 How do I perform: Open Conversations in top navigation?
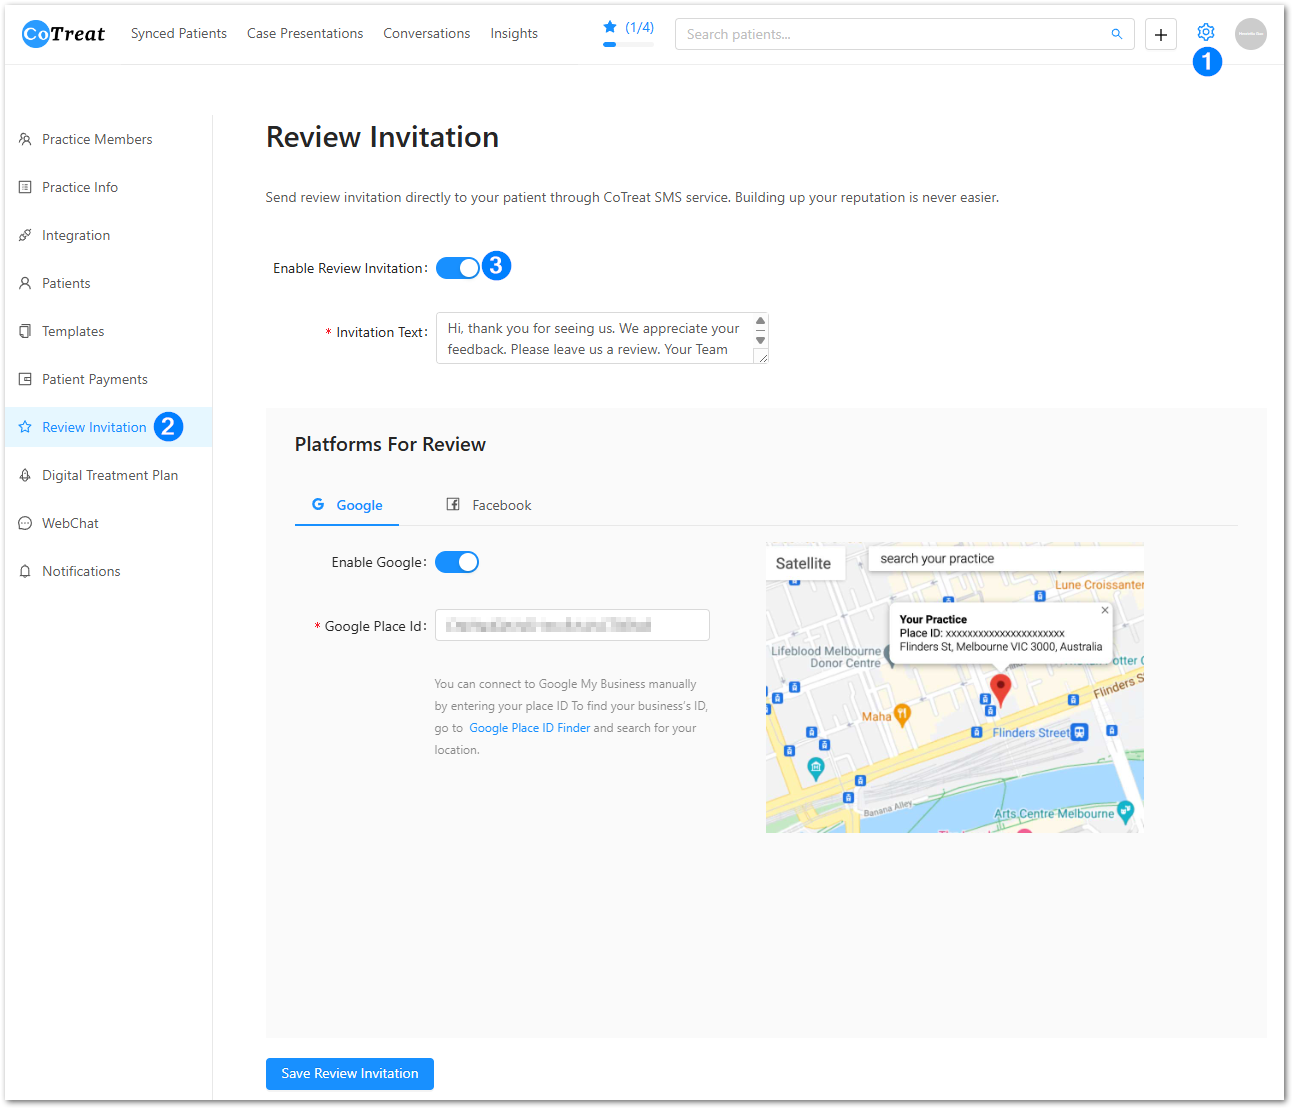click(426, 34)
